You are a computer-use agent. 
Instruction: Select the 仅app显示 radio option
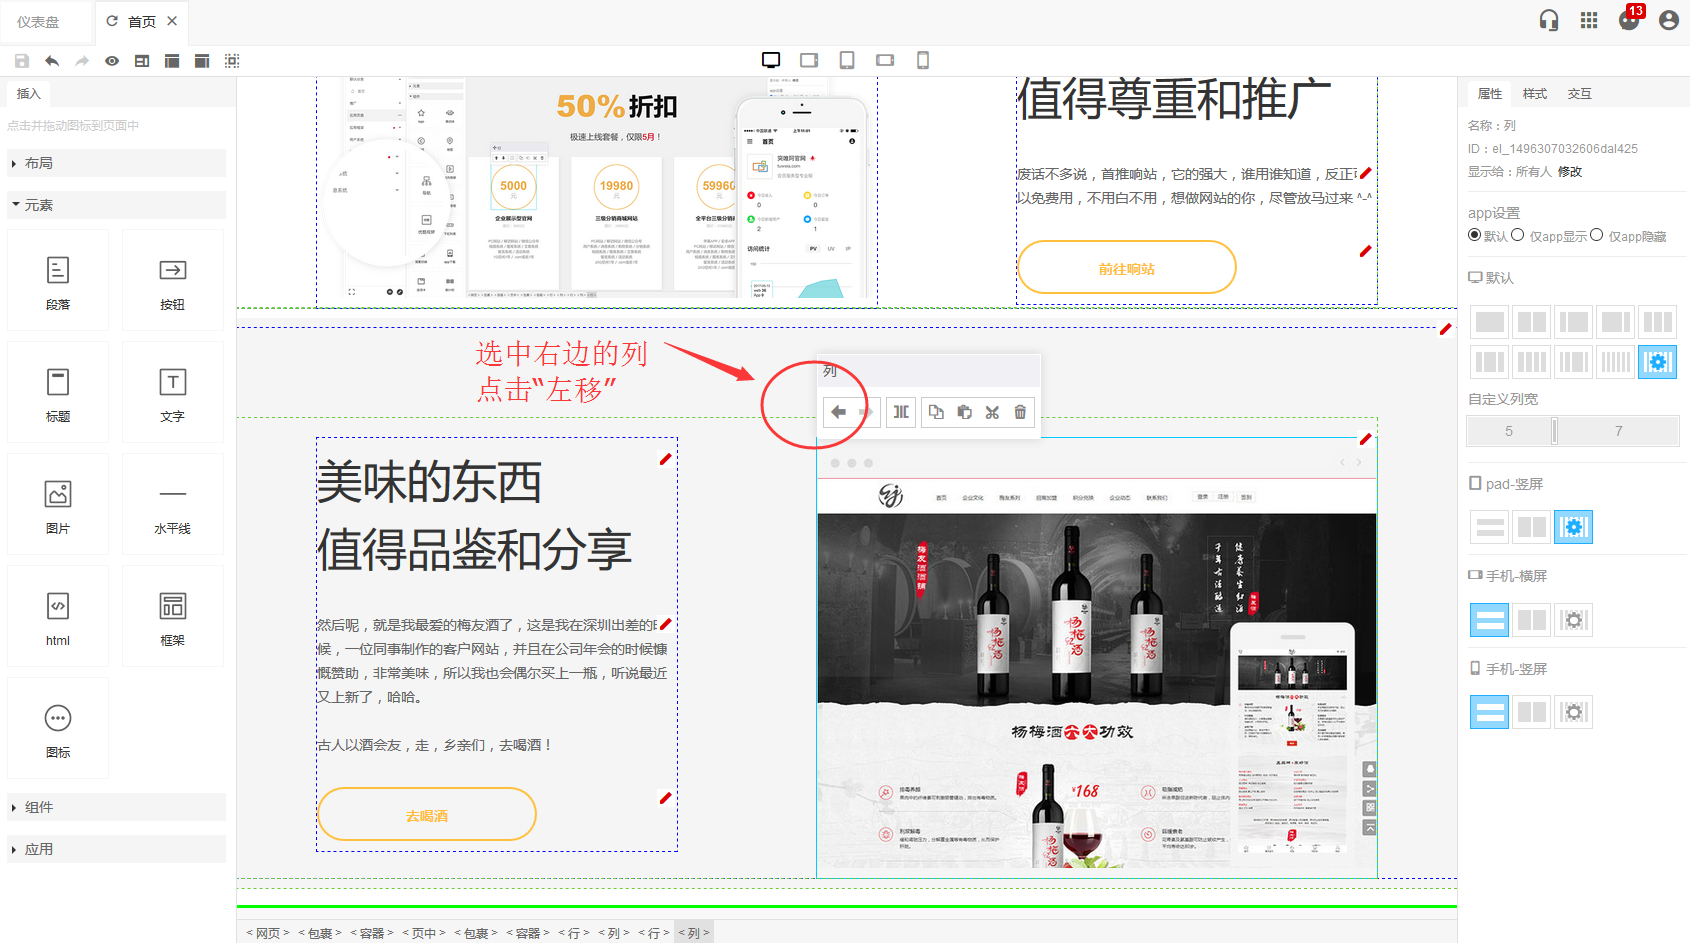coord(1518,235)
